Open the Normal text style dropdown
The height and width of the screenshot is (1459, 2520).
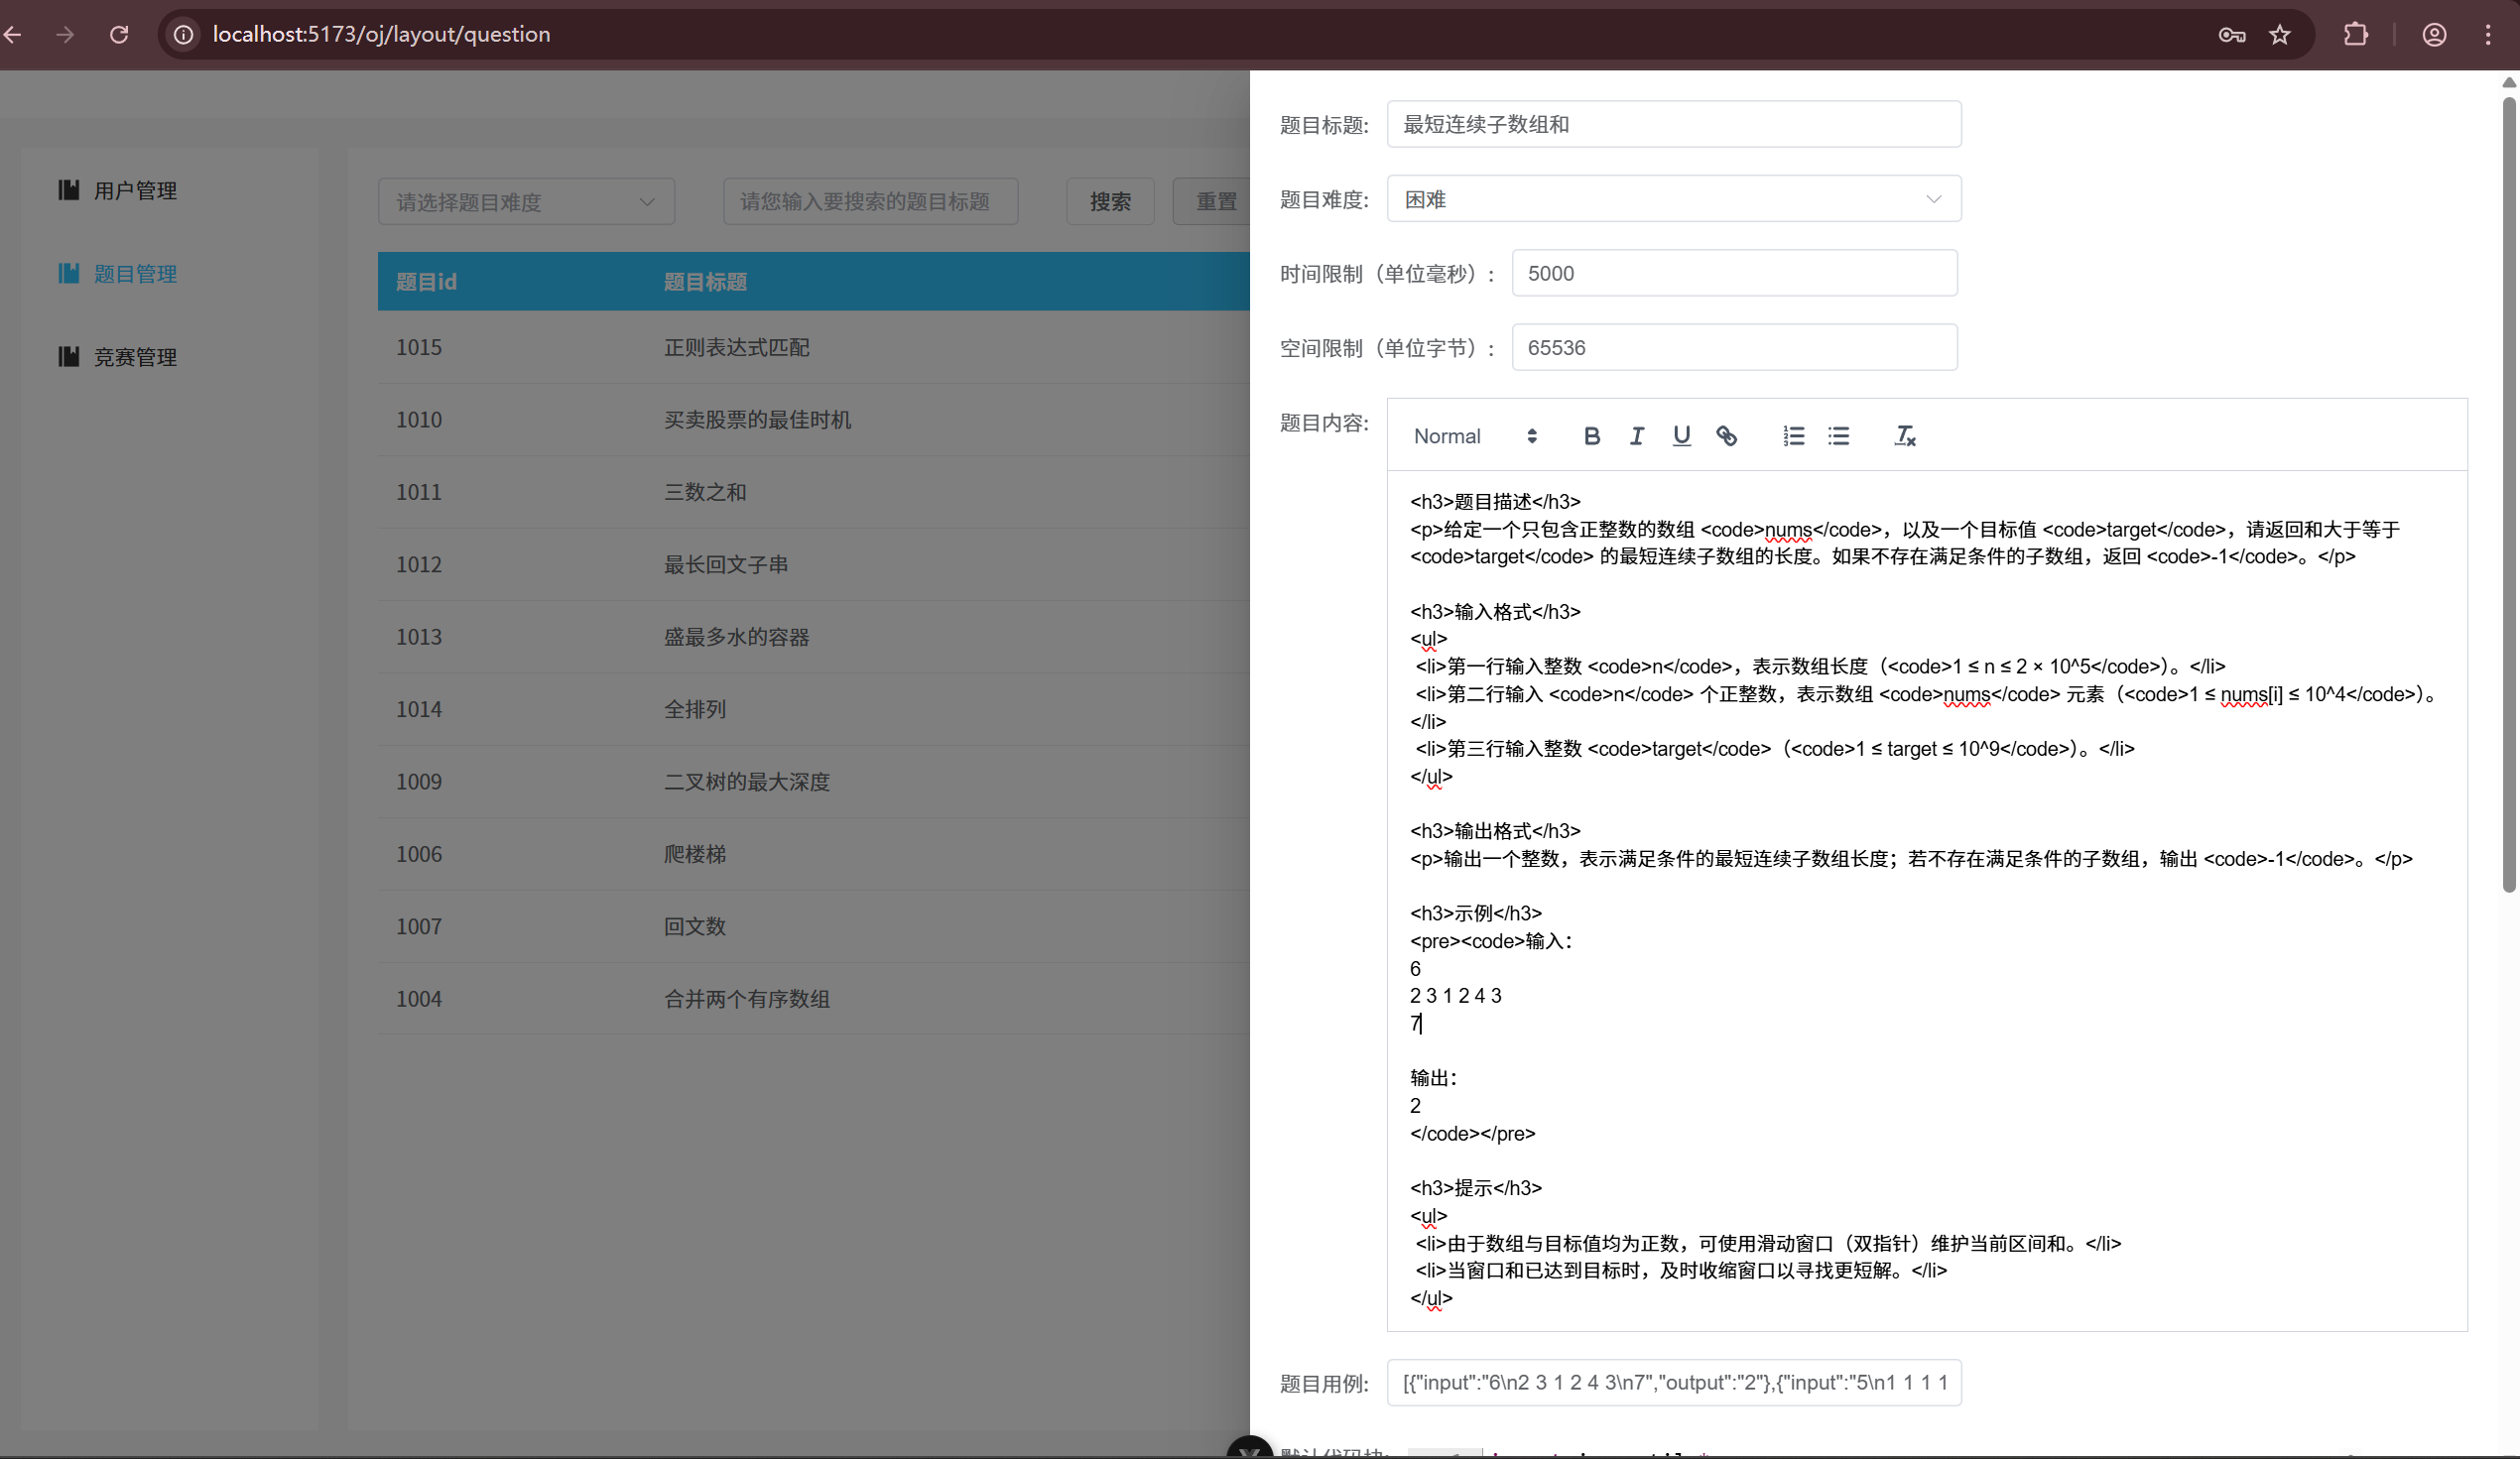(1470, 435)
